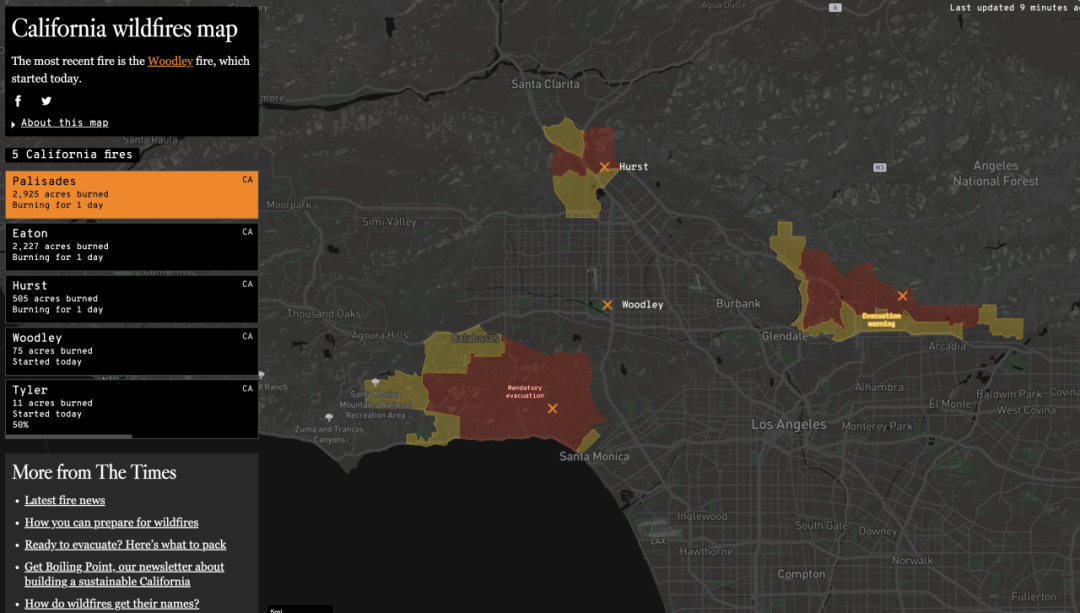Viewport: 1080px width, 613px height.
Task: Click the Evacuation warning zone label
Action: click(882, 320)
